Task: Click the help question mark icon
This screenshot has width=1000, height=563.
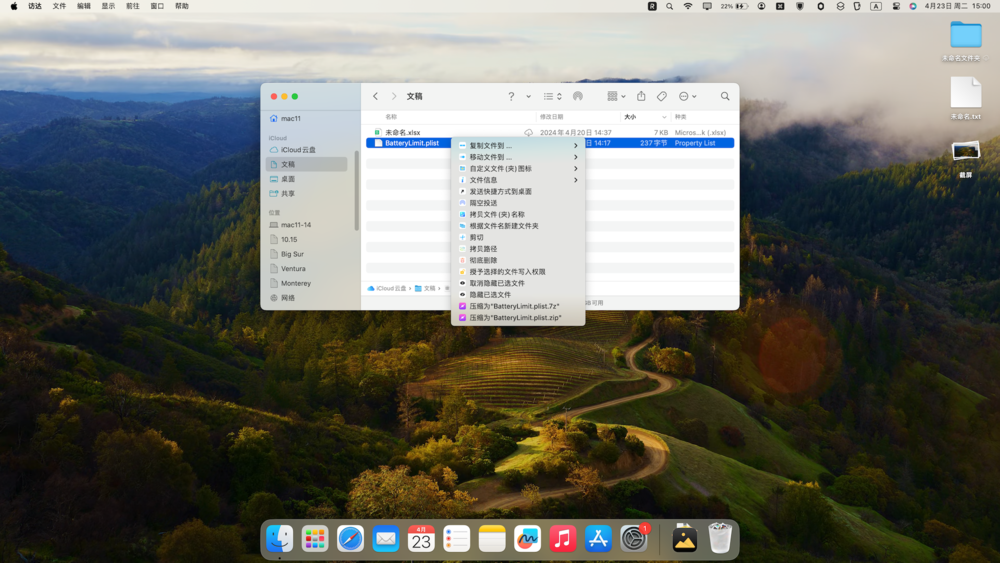Action: pyautogui.click(x=511, y=97)
